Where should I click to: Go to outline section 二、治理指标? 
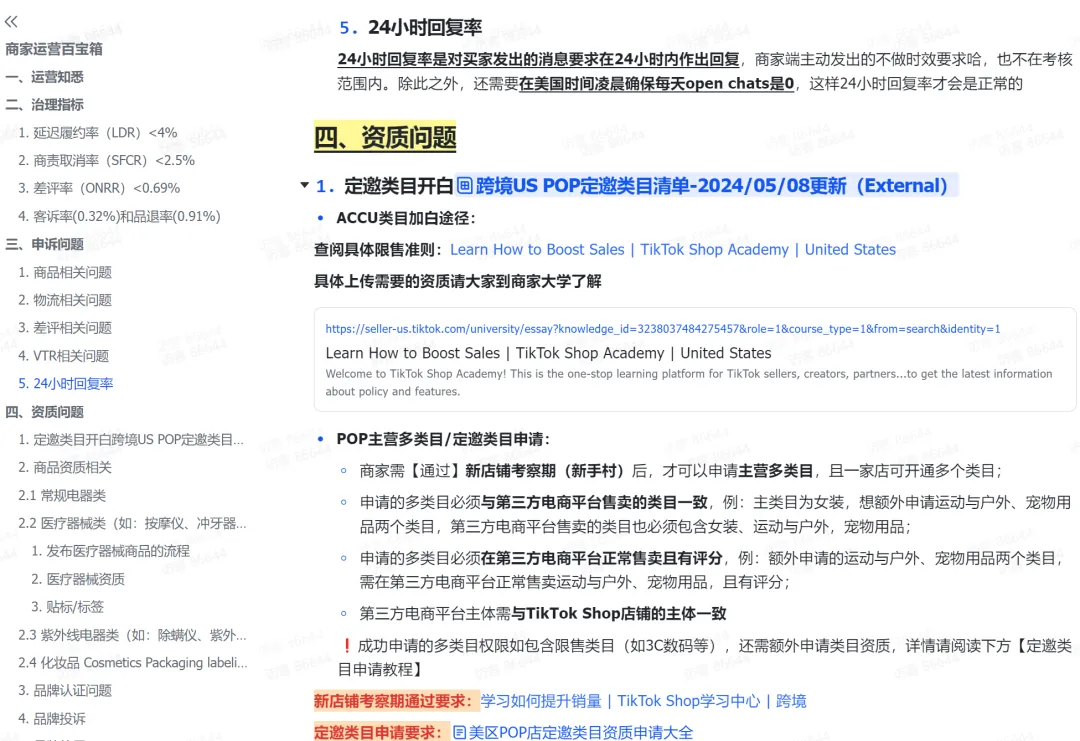tap(45, 105)
